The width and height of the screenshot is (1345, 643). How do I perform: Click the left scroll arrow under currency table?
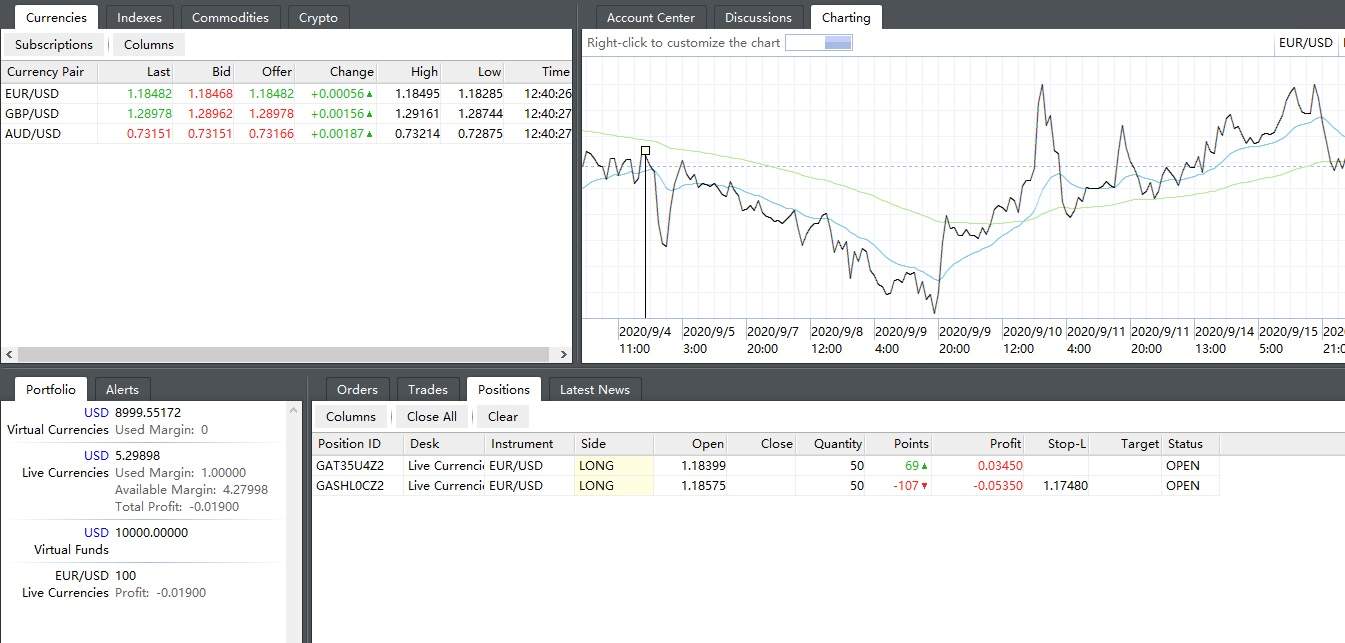pos(9,354)
